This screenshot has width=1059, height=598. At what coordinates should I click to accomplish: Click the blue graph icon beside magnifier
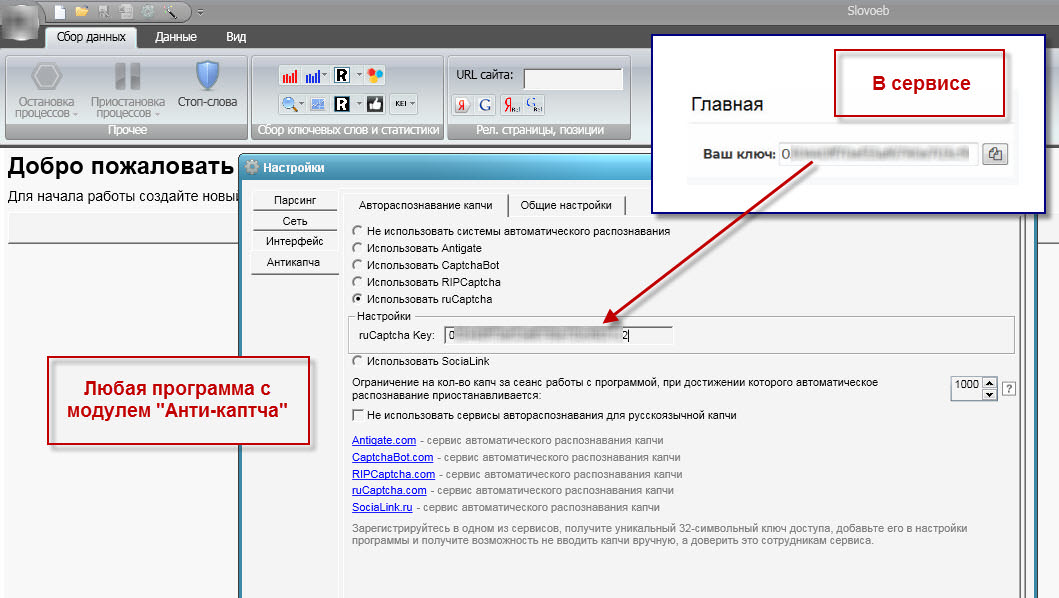click(318, 104)
